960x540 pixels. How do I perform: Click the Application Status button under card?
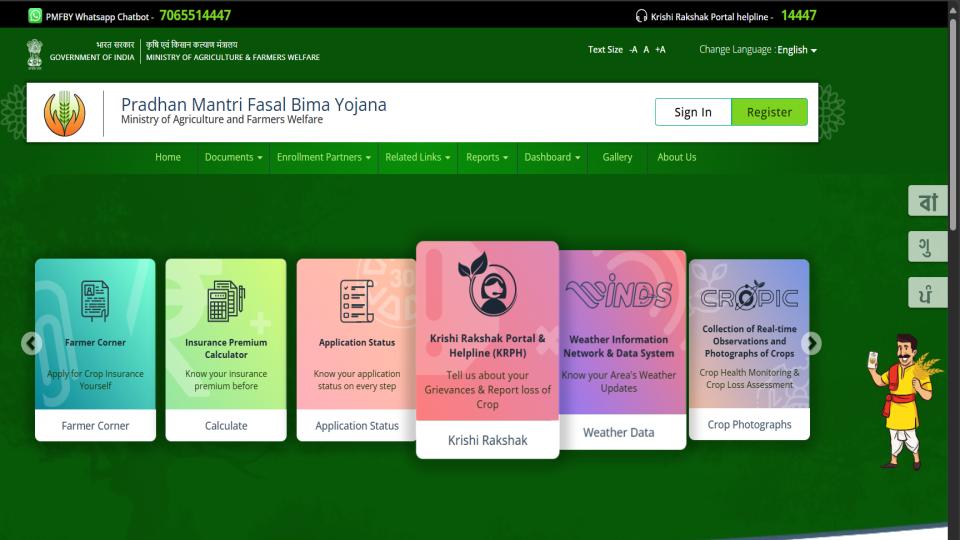pyautogui.click(x=357, y=426)
